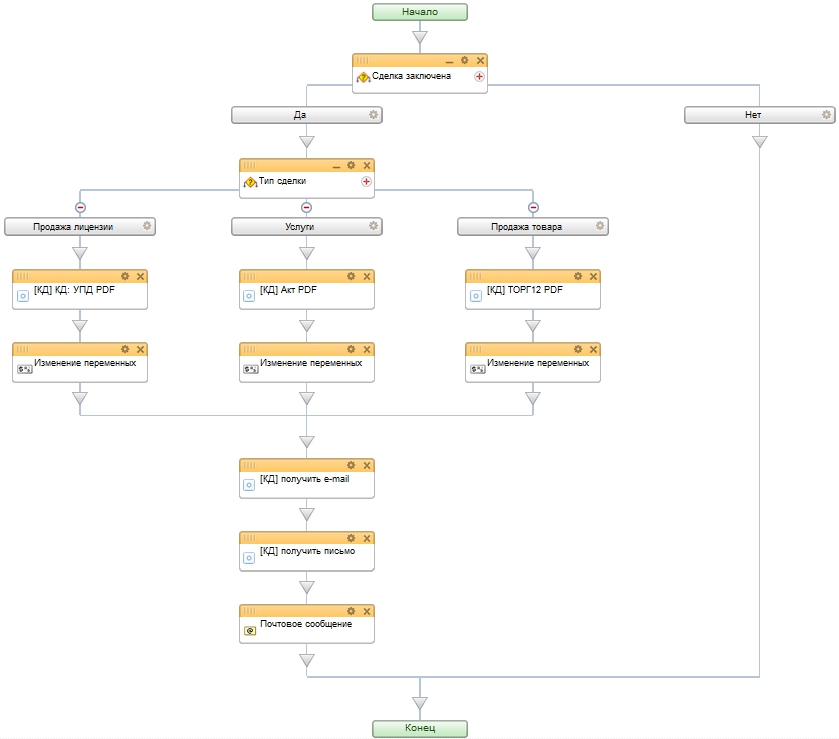Open settings of [КД] получить e-mail block
Viewport: 839px width, 739px height.
(x=351, y=465)
